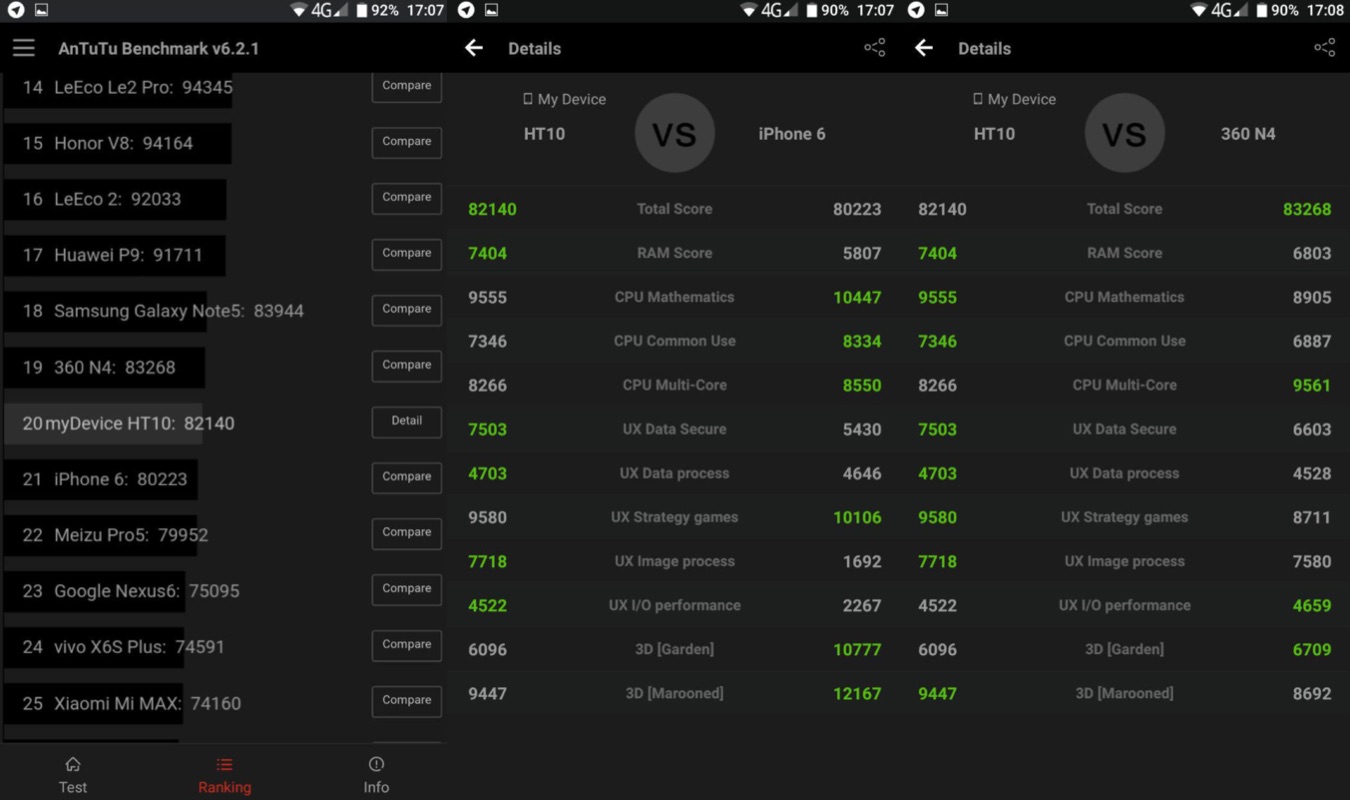
Task: Compare with Google Nexus6
Action: coord(407,589)
